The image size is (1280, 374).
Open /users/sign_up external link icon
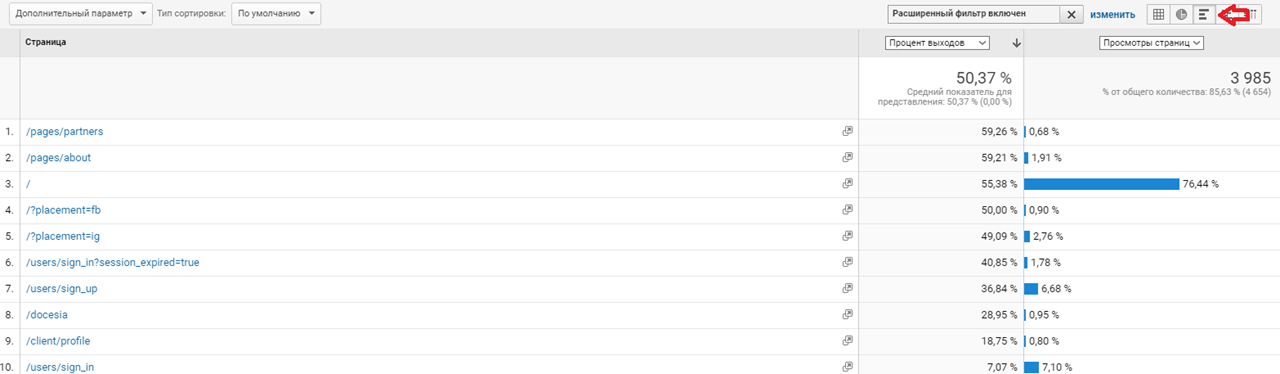click(x=847, y=288)
